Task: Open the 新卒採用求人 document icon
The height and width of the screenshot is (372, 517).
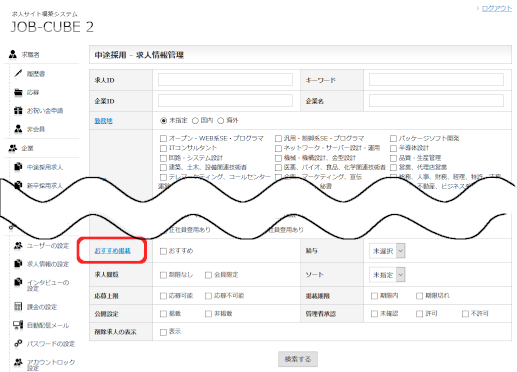Action: (18, 185)
